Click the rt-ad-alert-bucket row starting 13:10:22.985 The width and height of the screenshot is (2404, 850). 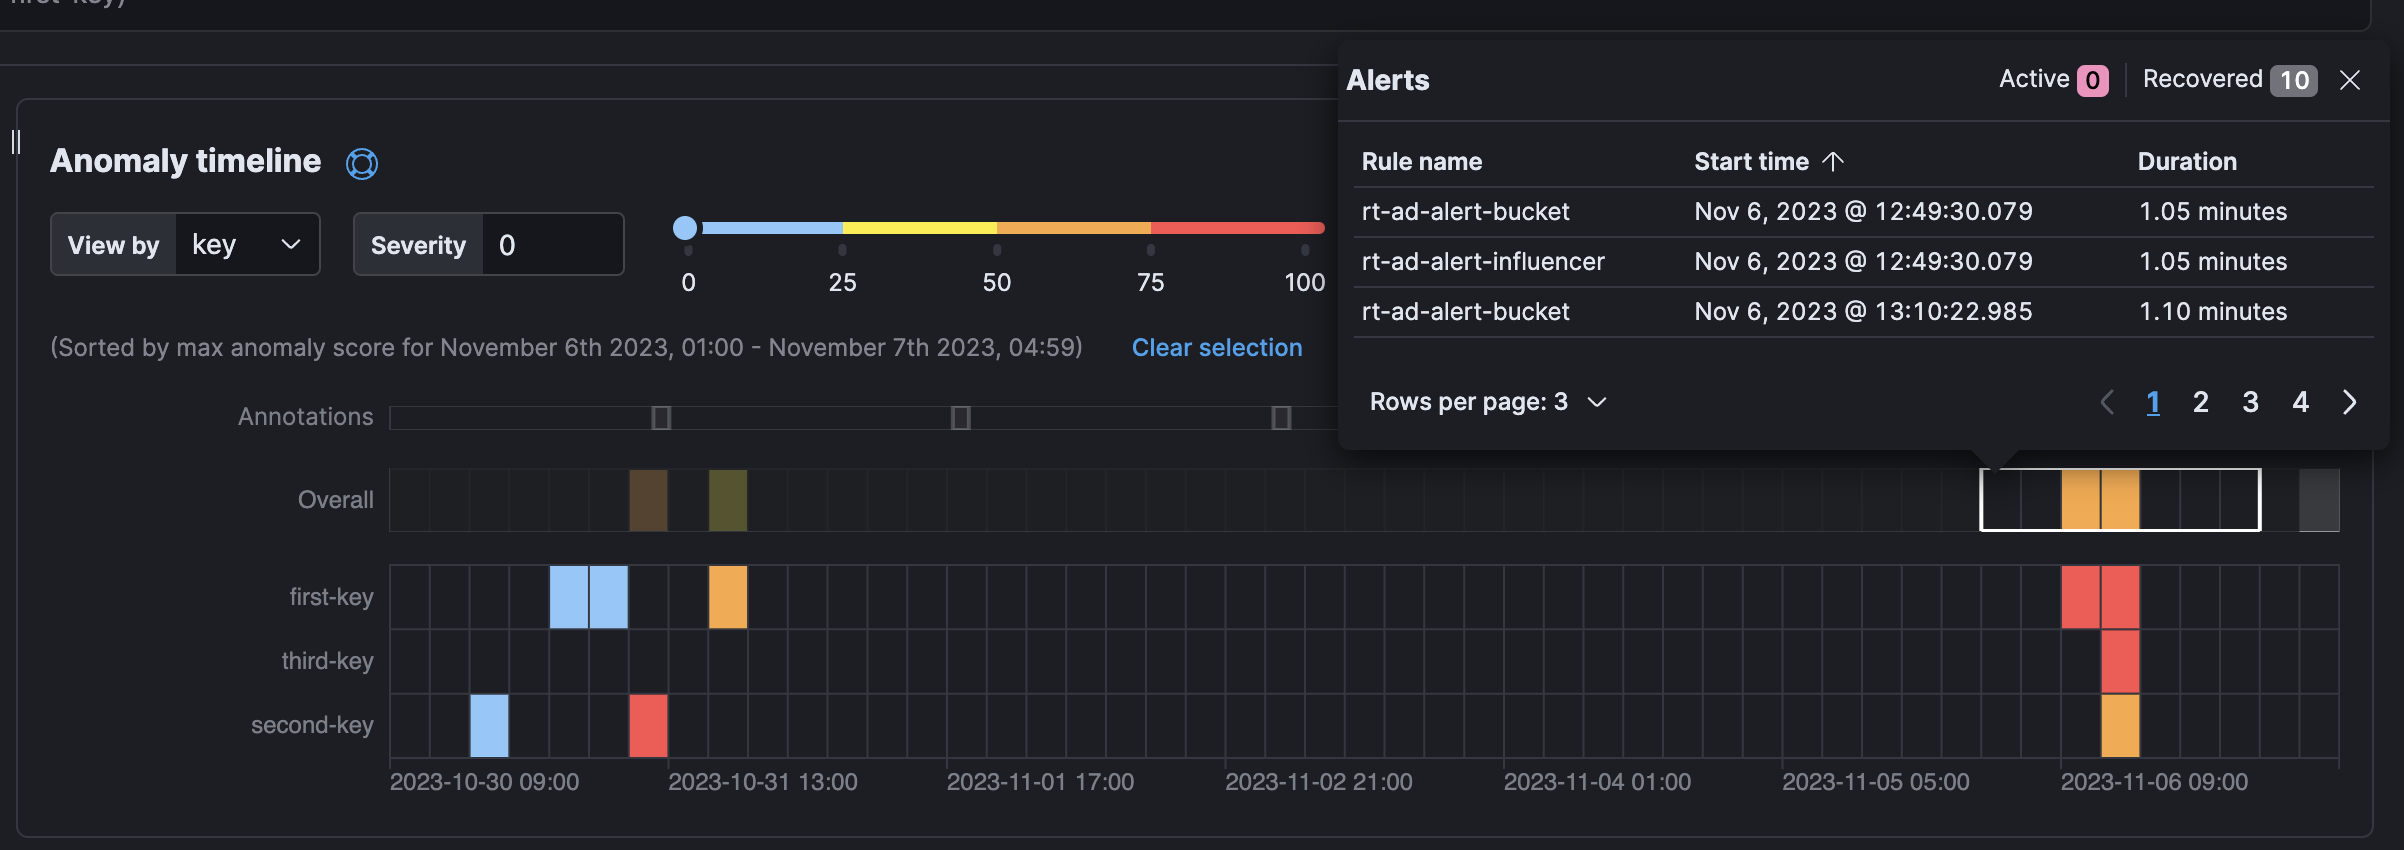[x=1864, y=312]
